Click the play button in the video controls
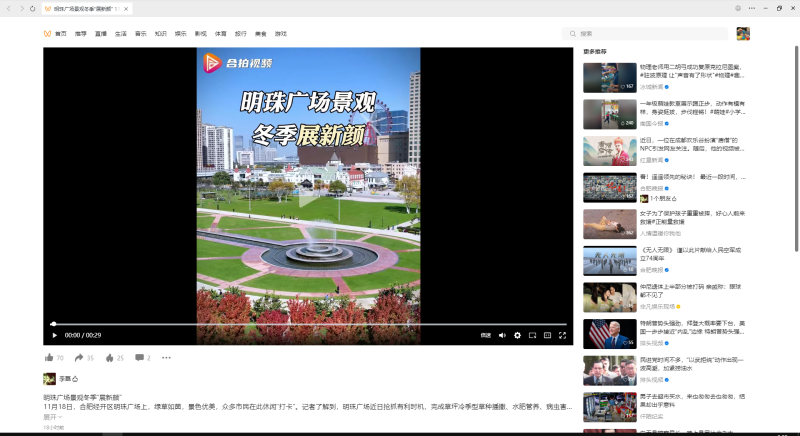The image size is (800, 436). click(54, 335)
